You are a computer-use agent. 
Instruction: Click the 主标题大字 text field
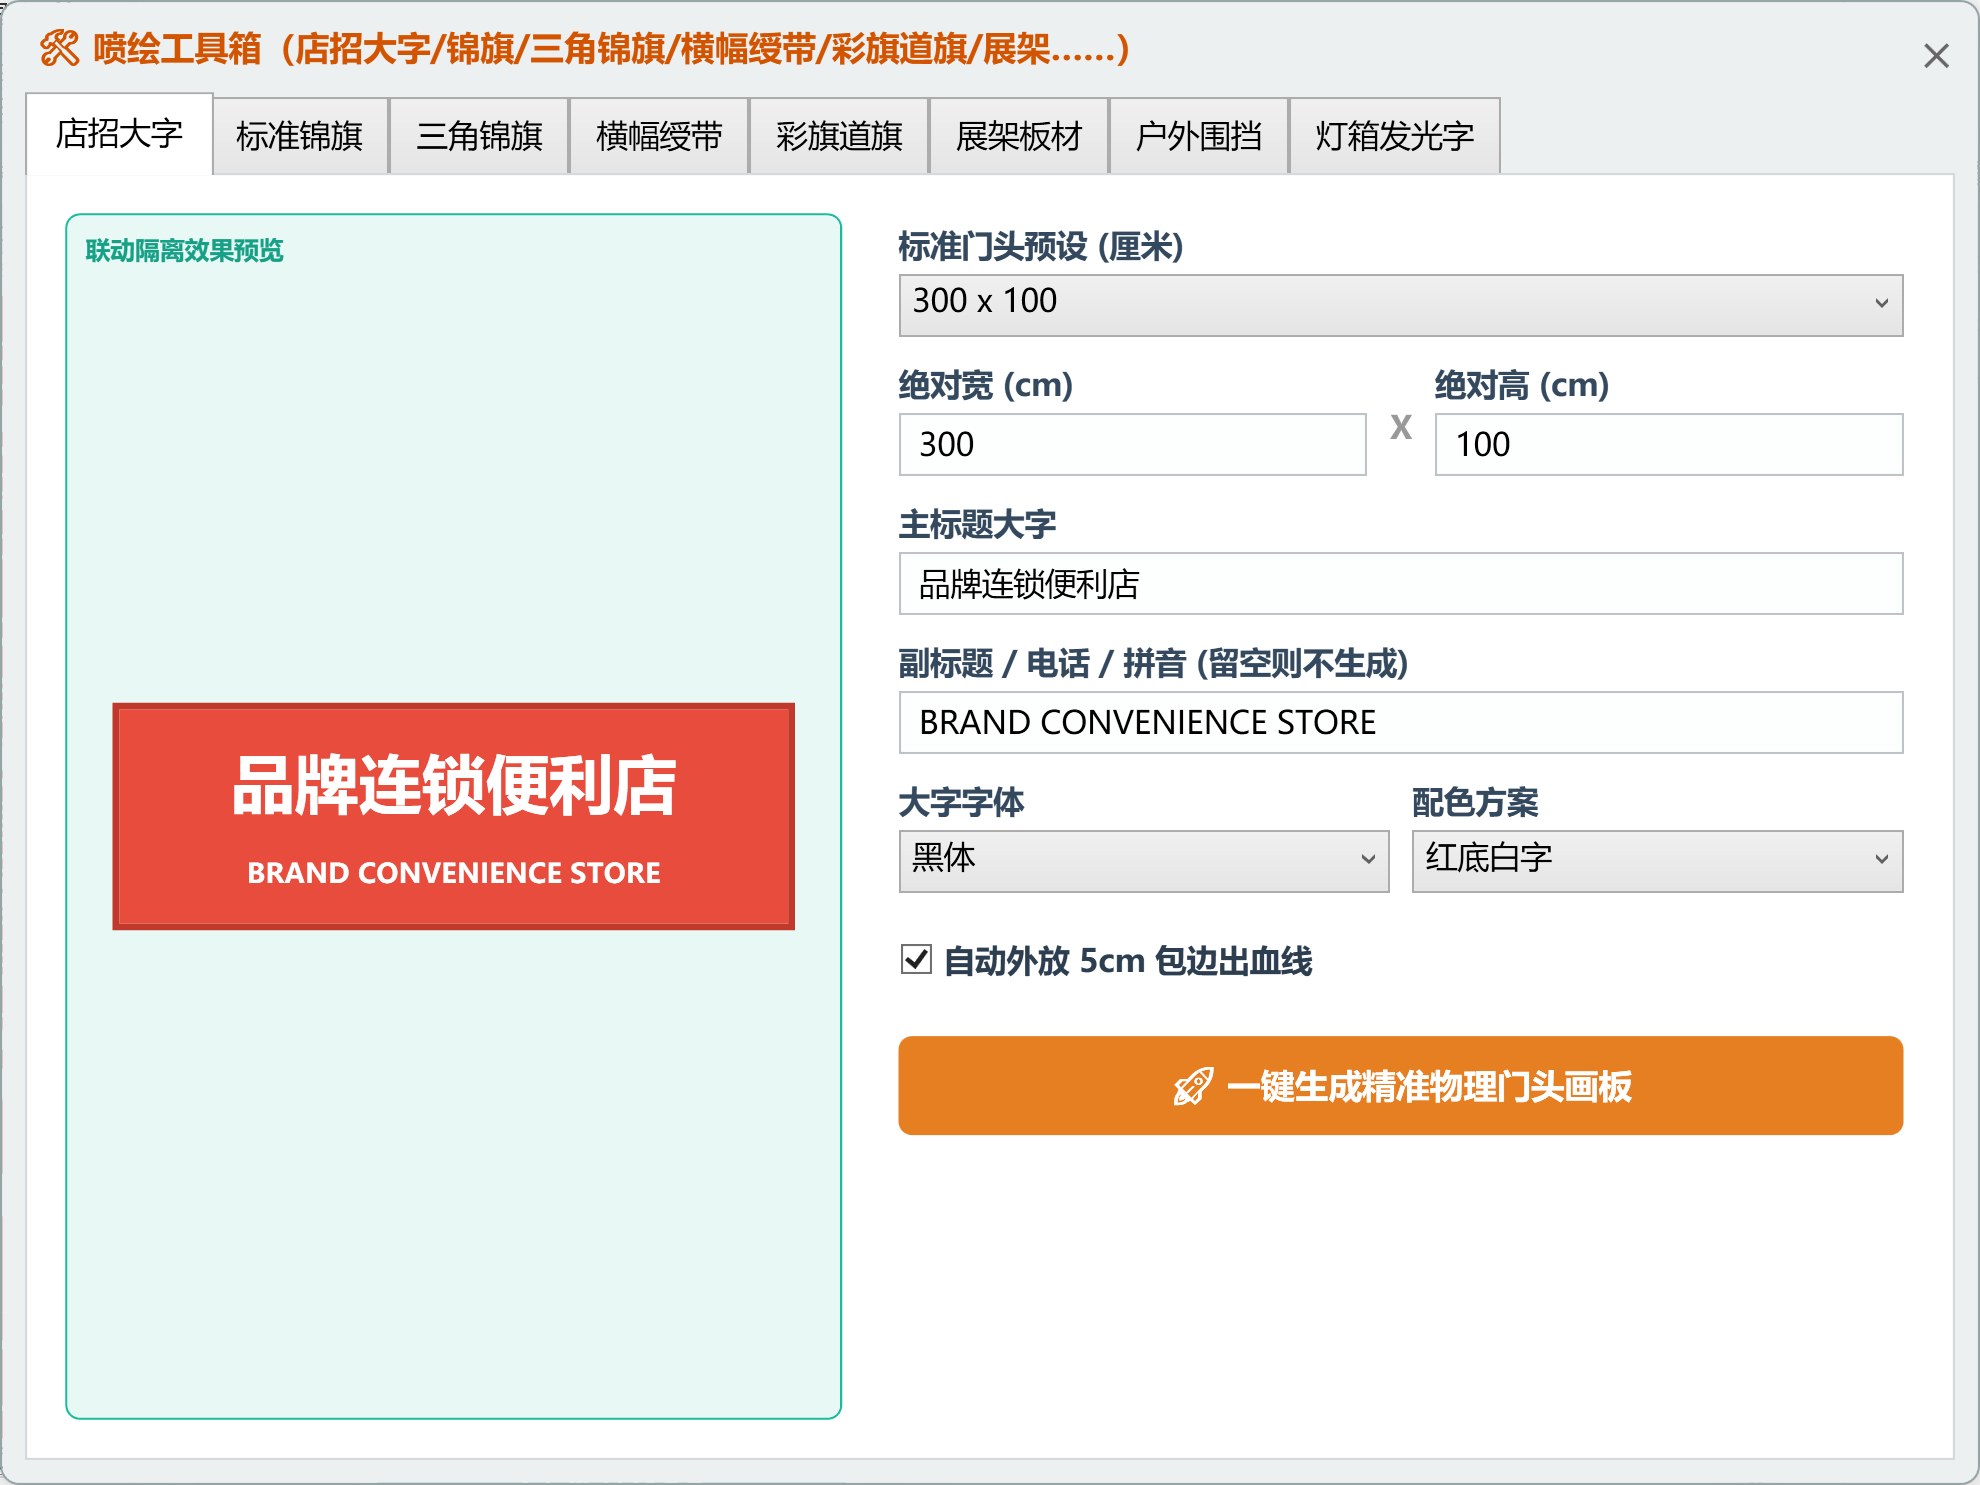coord(1400,583)
